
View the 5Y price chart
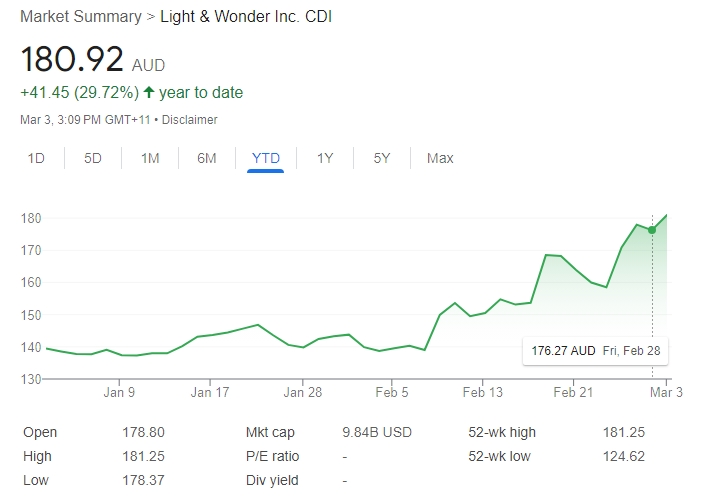point(382,158)
